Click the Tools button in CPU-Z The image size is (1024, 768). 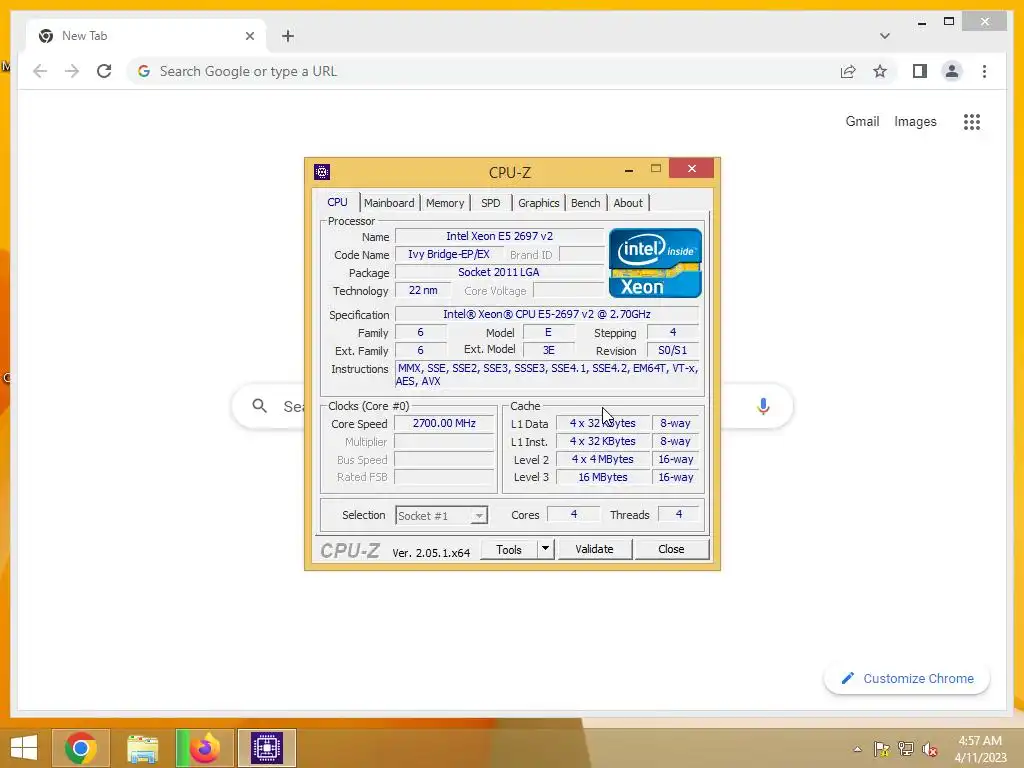coord(509,549)
